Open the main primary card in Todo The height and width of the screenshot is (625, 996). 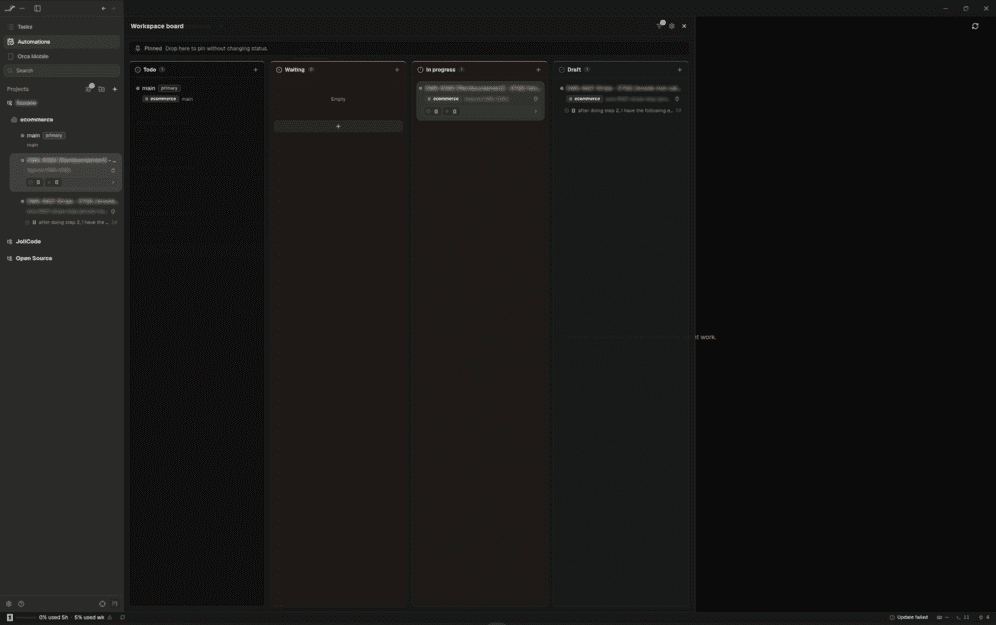click(197, 93)
